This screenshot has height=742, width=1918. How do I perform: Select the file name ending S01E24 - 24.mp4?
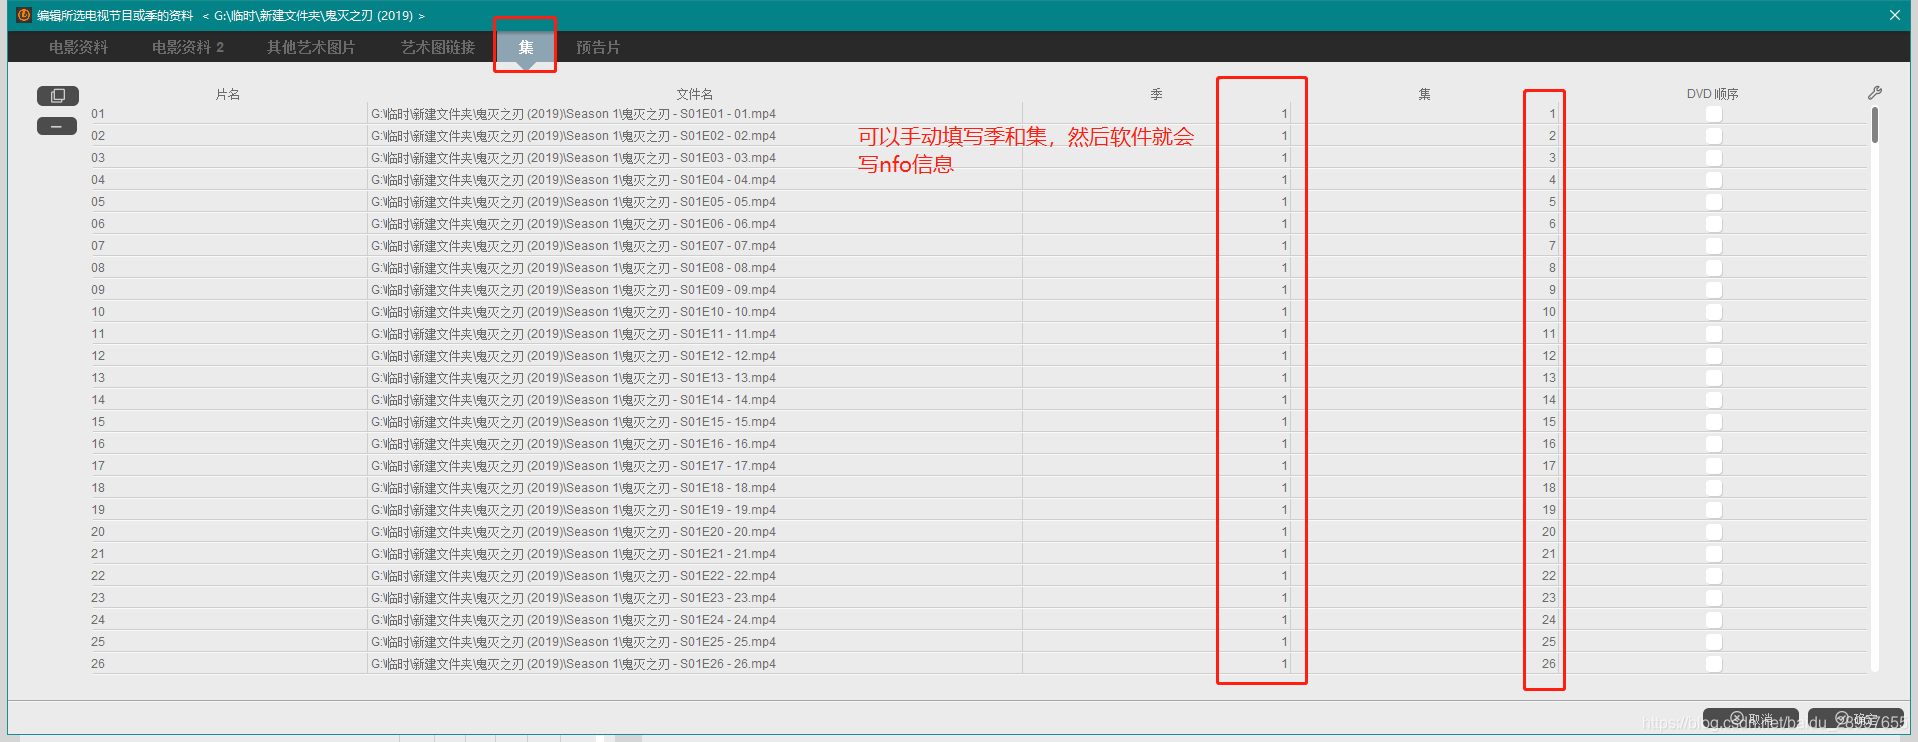click(695, 620)
